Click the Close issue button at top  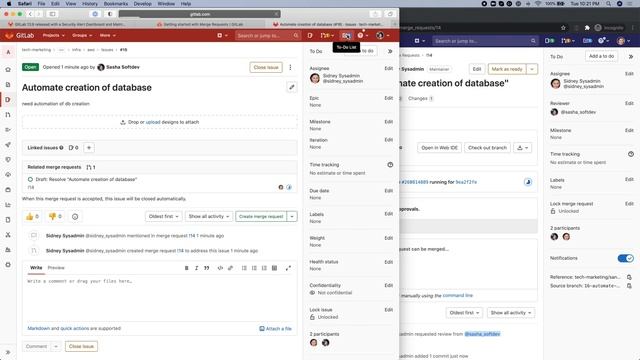(266, 67)
